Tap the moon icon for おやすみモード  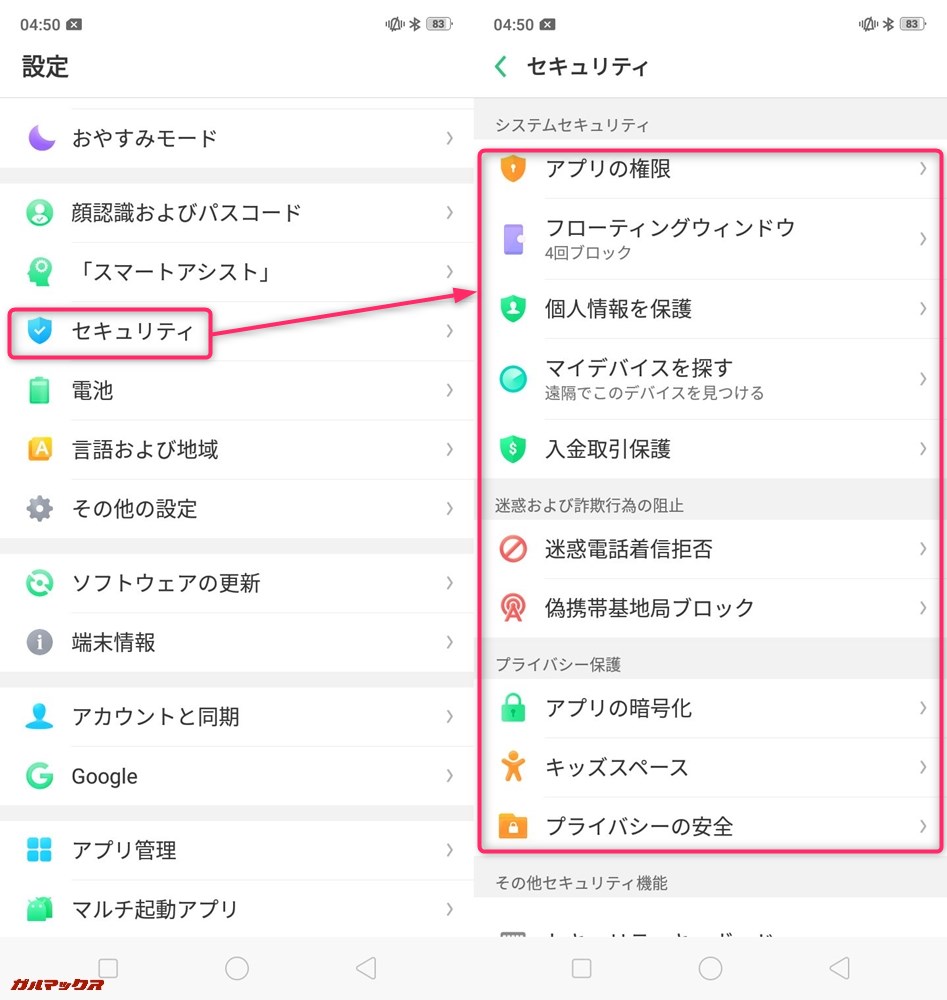pos(41,138)
